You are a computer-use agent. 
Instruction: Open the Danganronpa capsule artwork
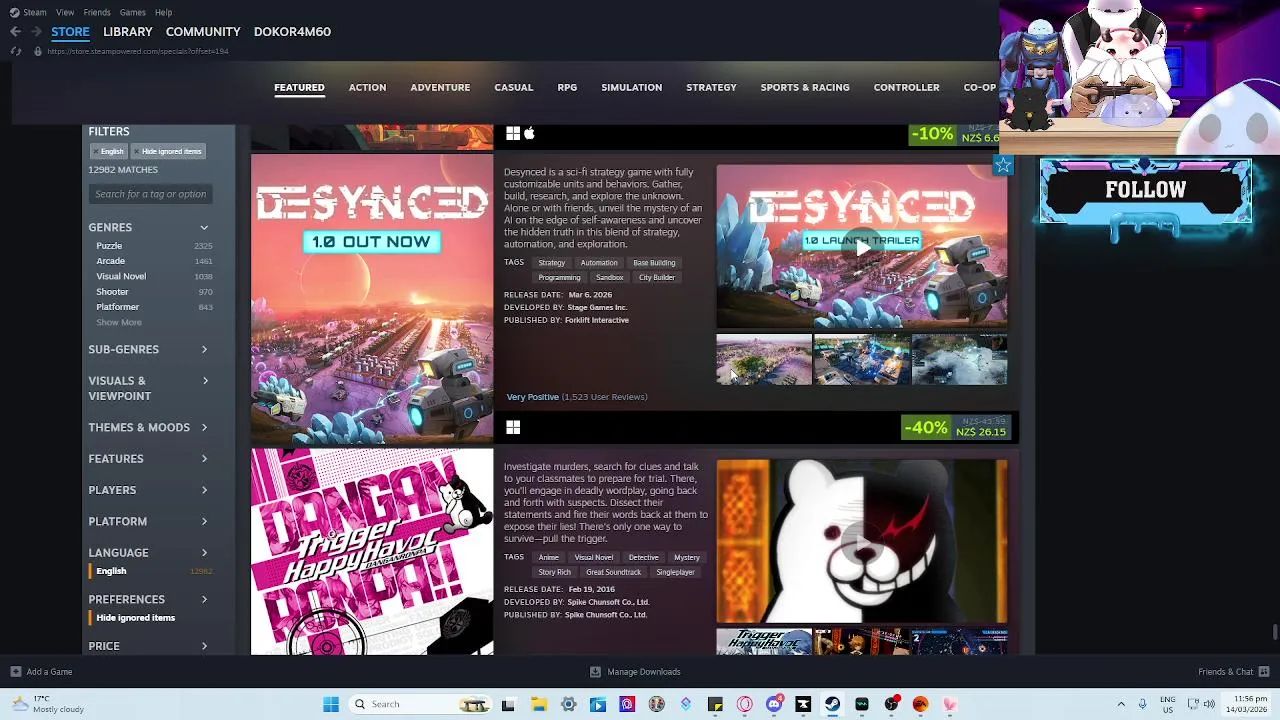tap(372, 552)
